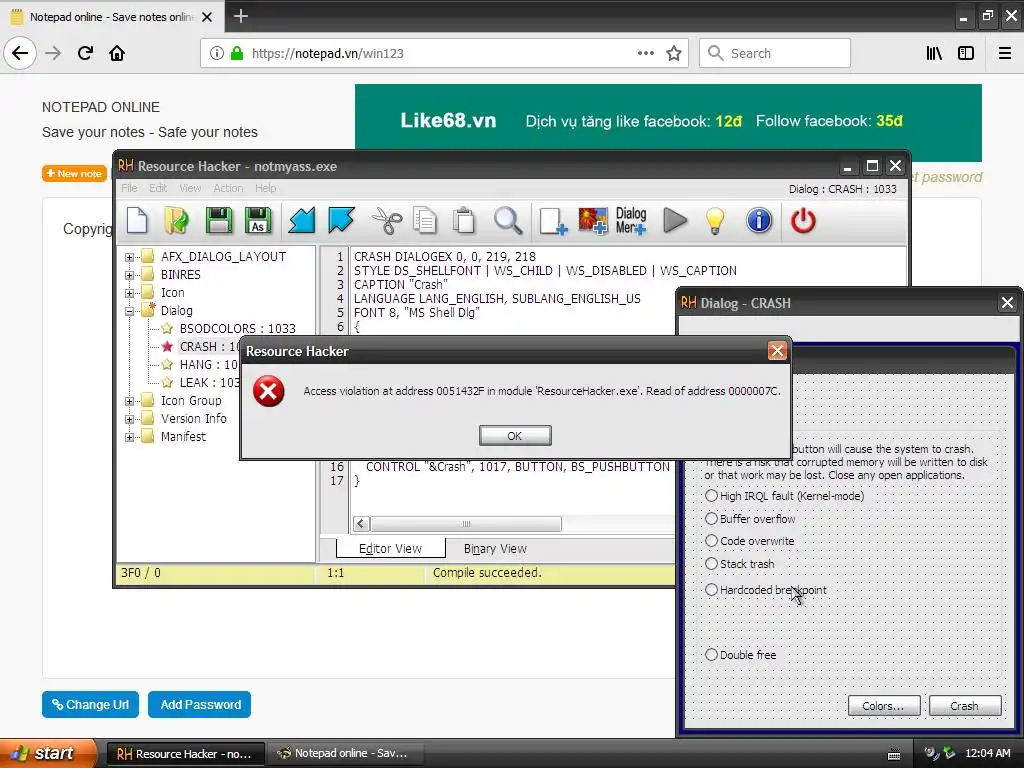Screen dimensions: 1024x768
Task: Click the Add Password button
Action: [199, 705]
